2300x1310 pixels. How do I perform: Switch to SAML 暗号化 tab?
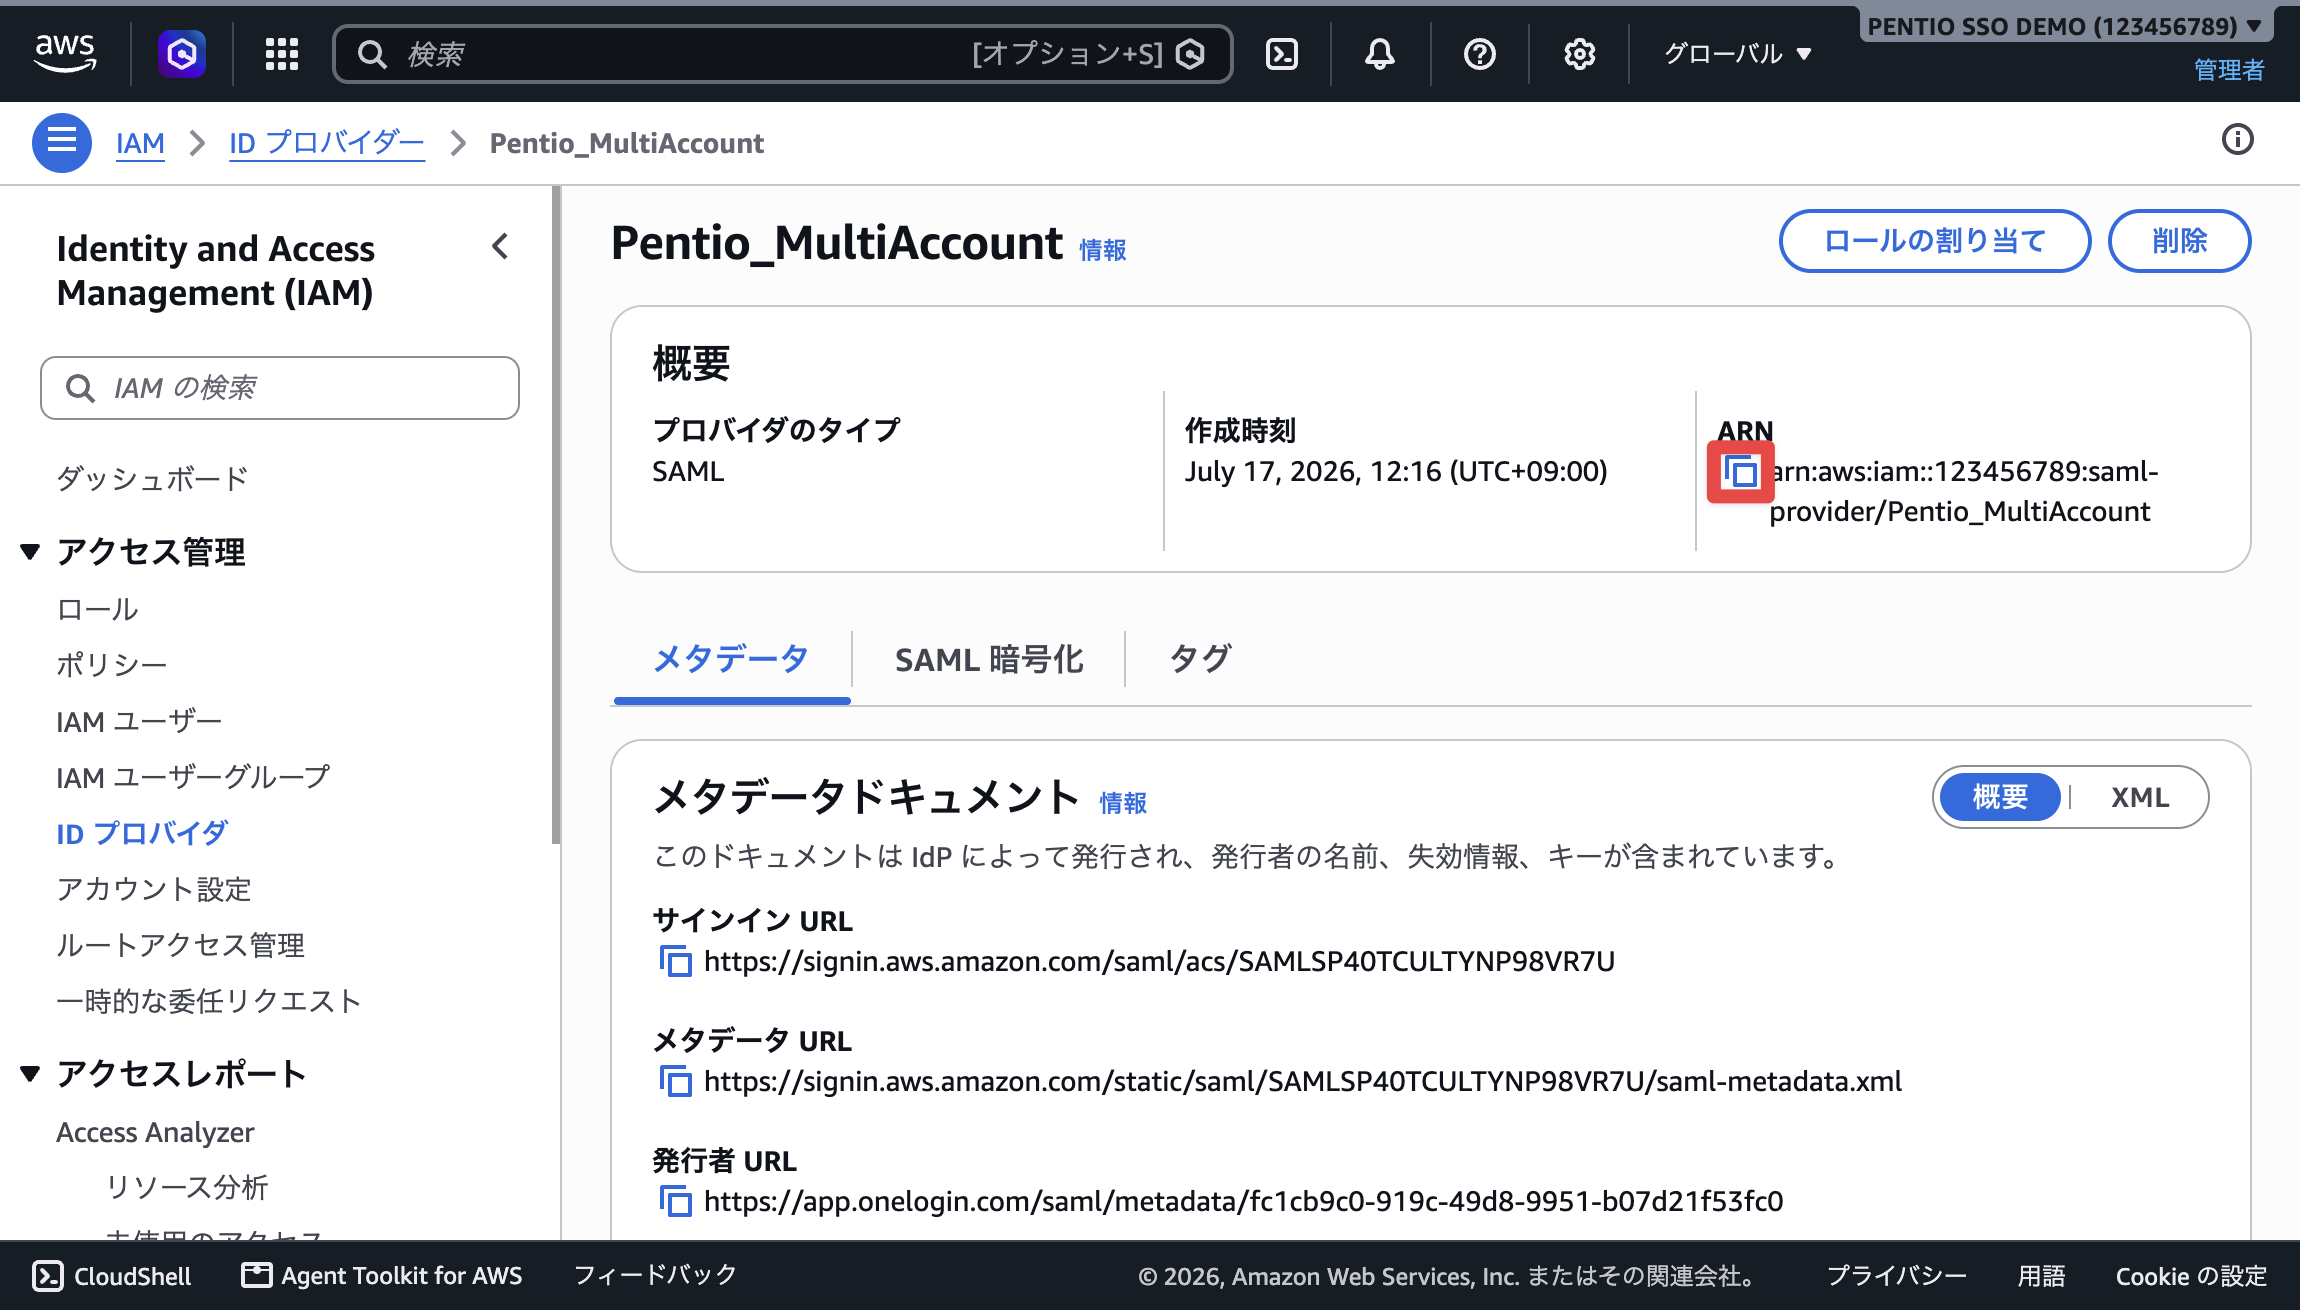coord(989,660)
